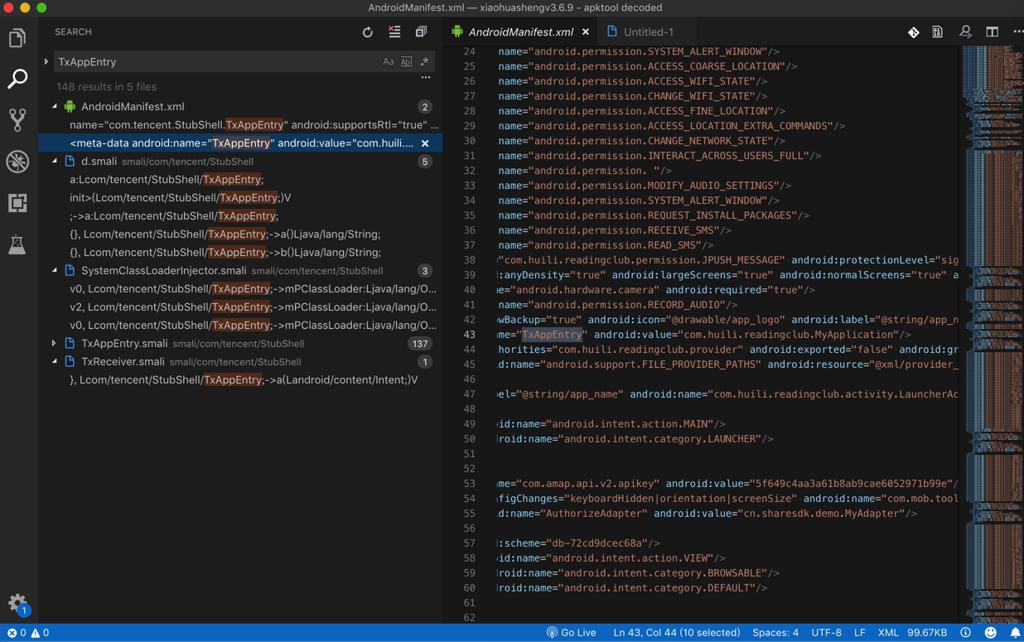Open the Source Control view
The width and height of the screenshot is (1024, 642).
click(17, 120)
